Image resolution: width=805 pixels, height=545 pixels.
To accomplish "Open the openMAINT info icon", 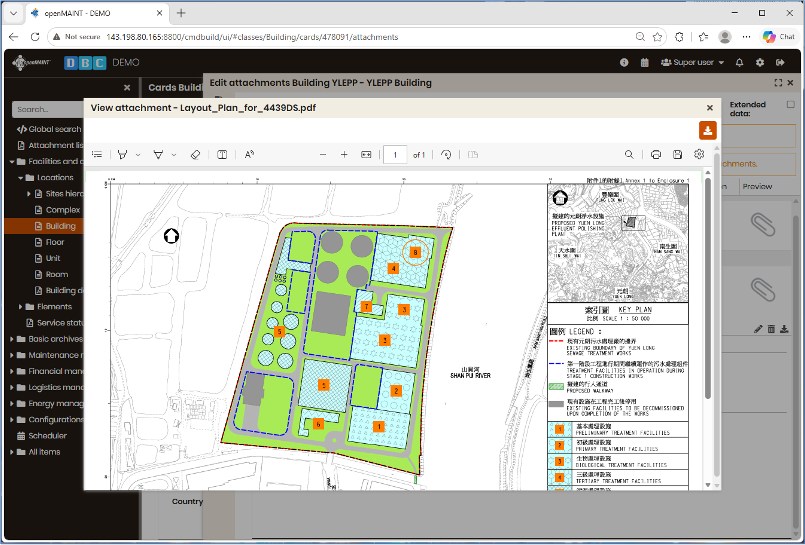I will click(624, 62).
